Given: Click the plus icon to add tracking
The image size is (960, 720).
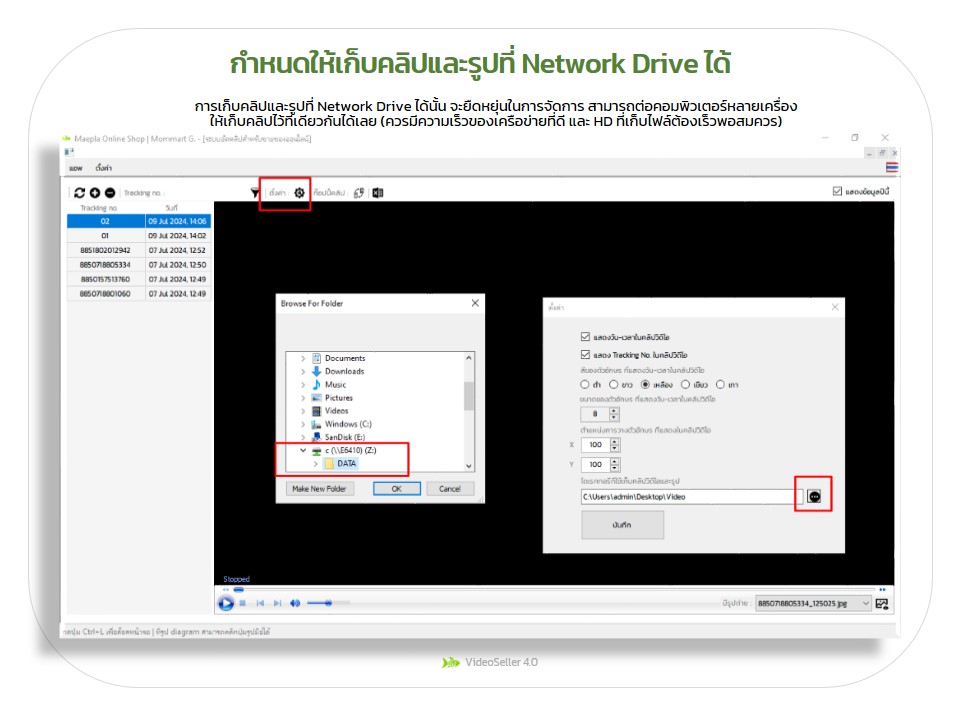Looking at the screenshot, I should click(95, 193).
